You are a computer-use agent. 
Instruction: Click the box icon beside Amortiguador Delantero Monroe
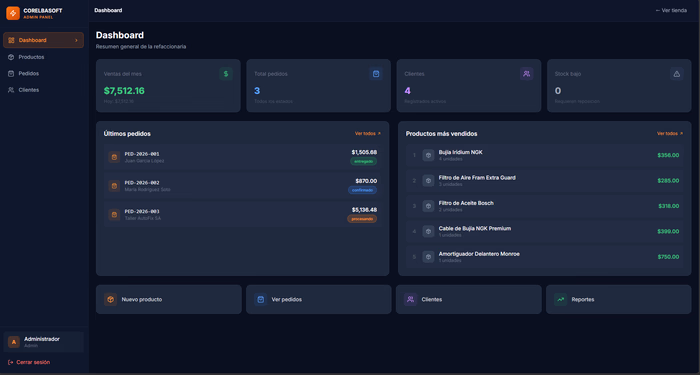[x=429, y=257]
